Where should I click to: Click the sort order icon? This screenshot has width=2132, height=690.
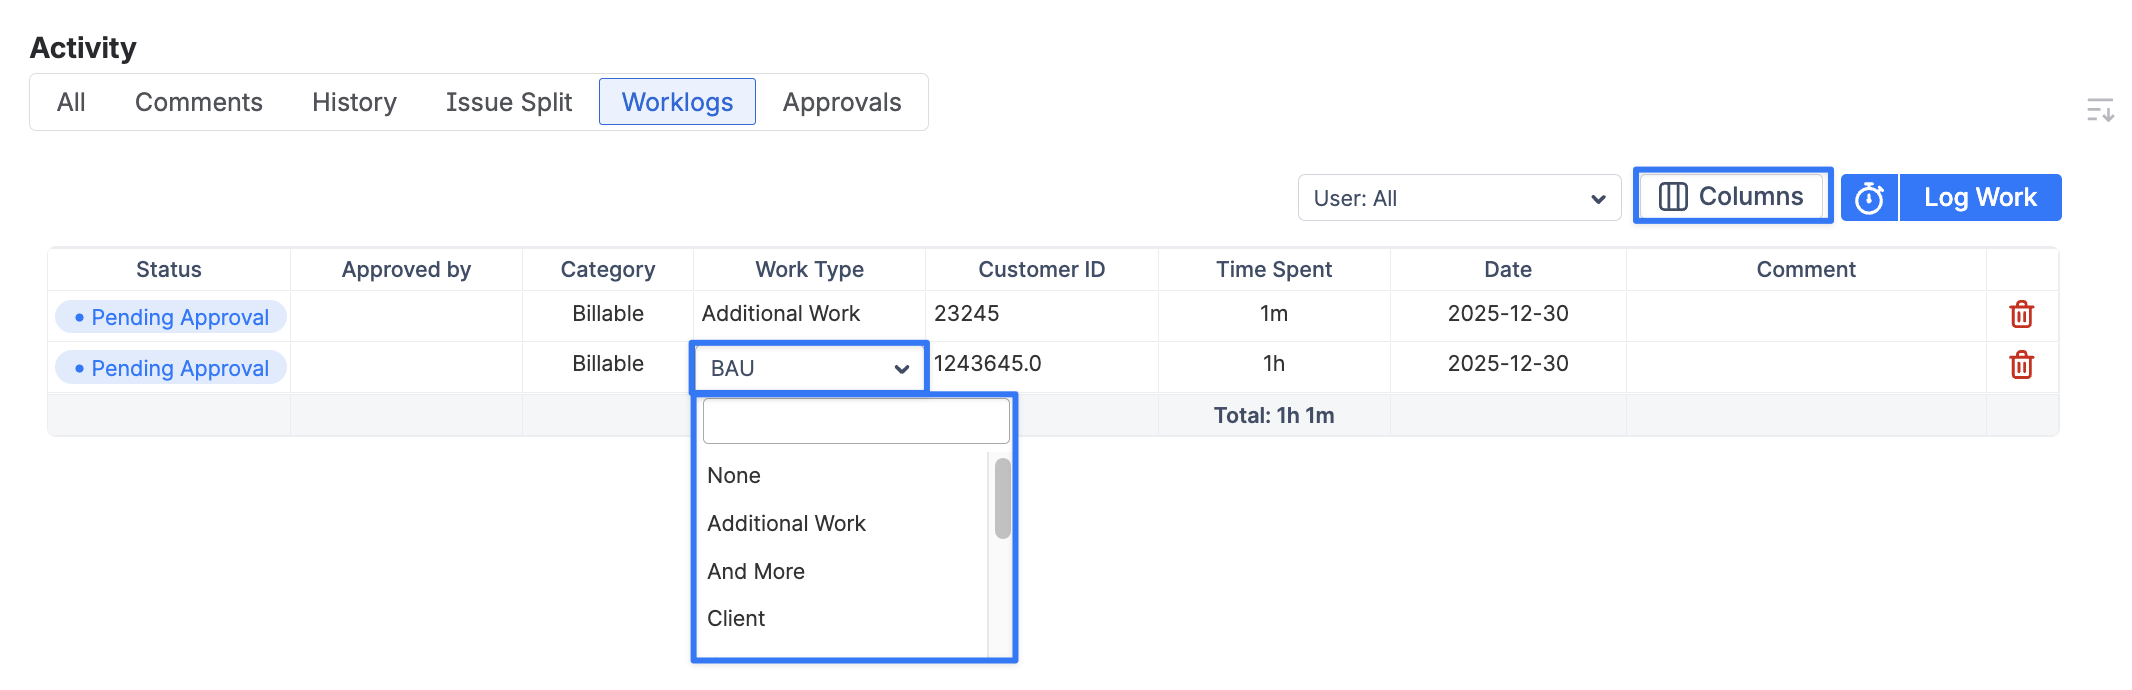click(2100, 110)
